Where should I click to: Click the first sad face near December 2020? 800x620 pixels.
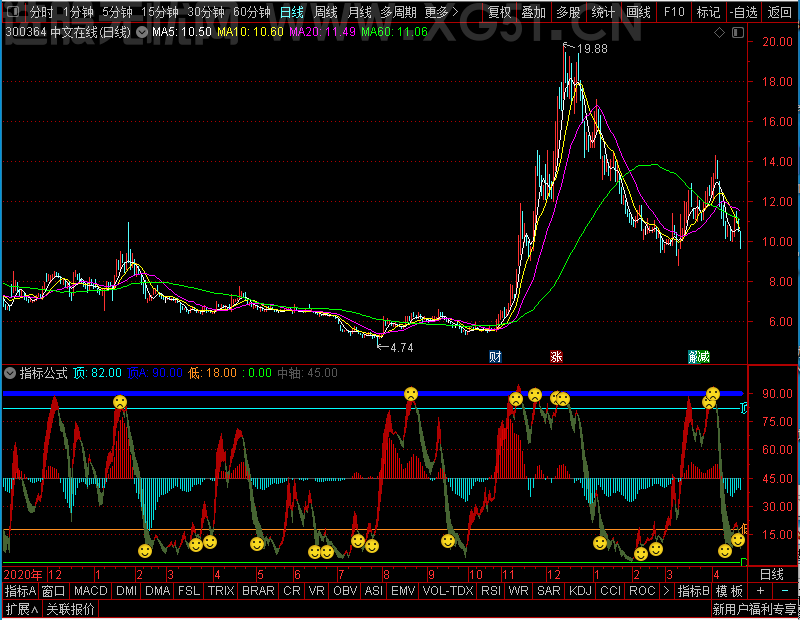tap(120, 402)
